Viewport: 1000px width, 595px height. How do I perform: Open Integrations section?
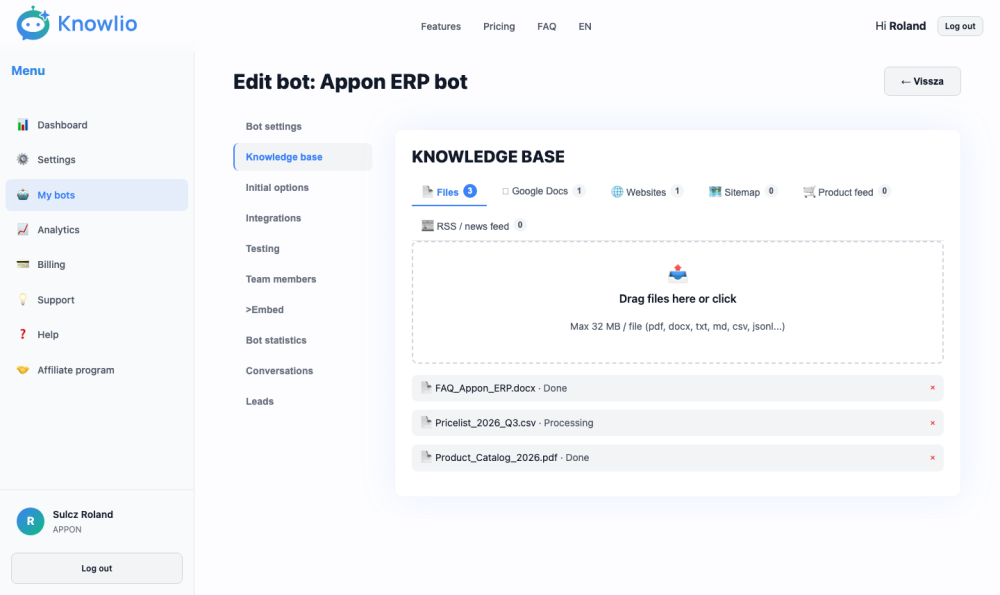coord(273,218)
